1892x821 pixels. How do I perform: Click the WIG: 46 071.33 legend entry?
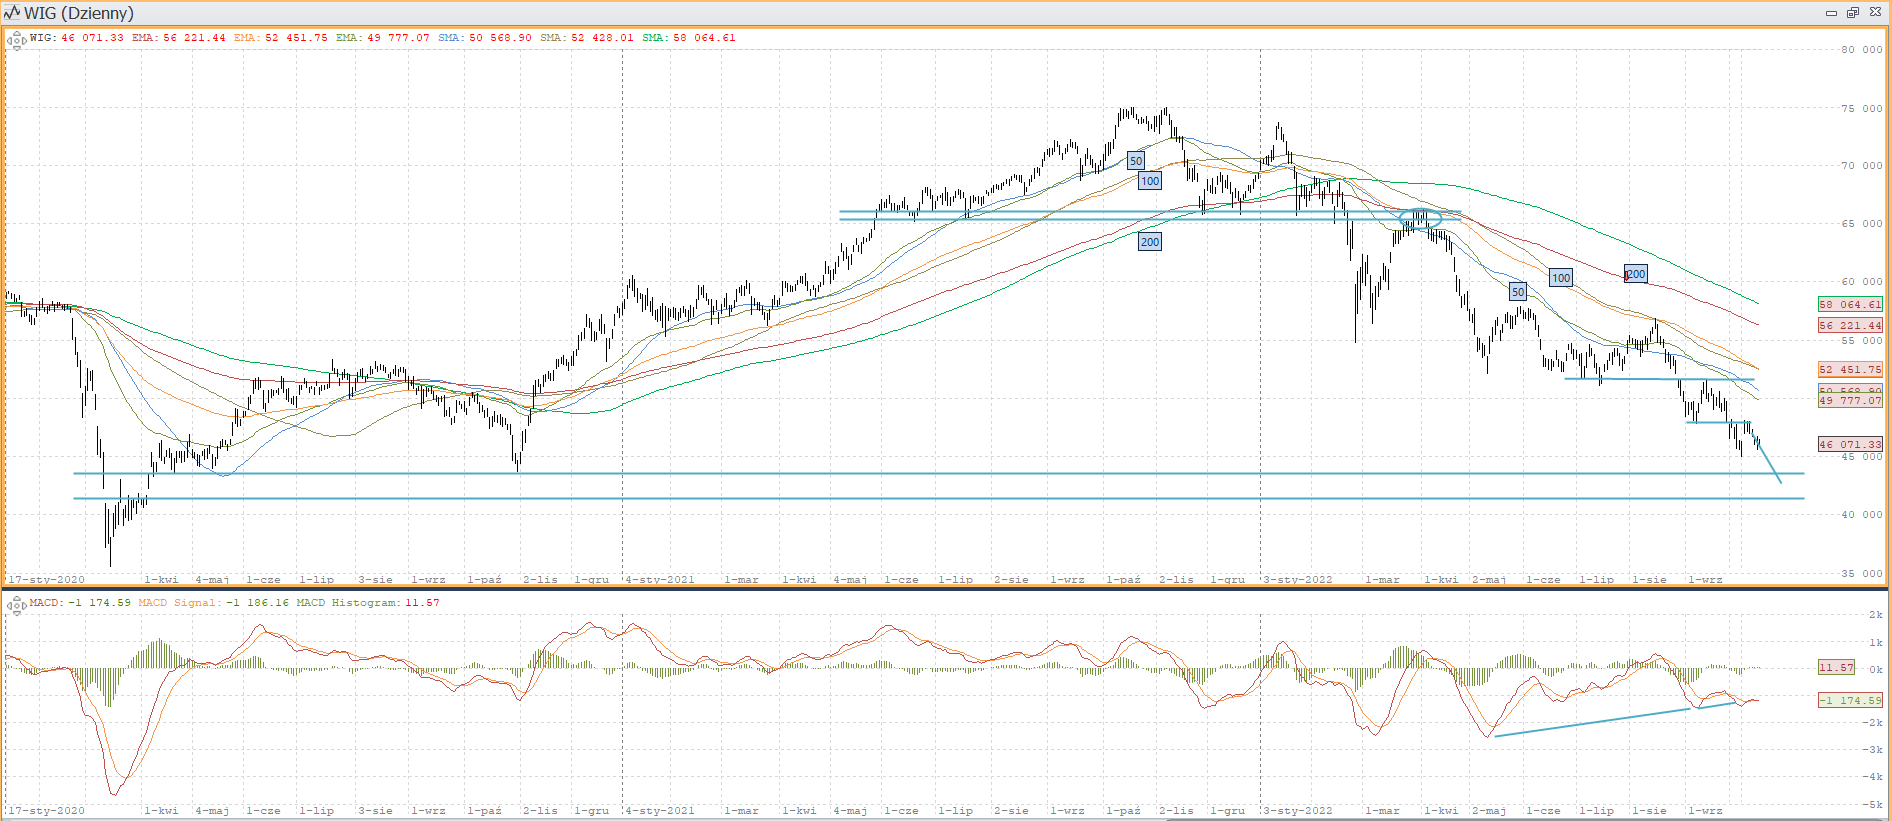tap(77, 38)
